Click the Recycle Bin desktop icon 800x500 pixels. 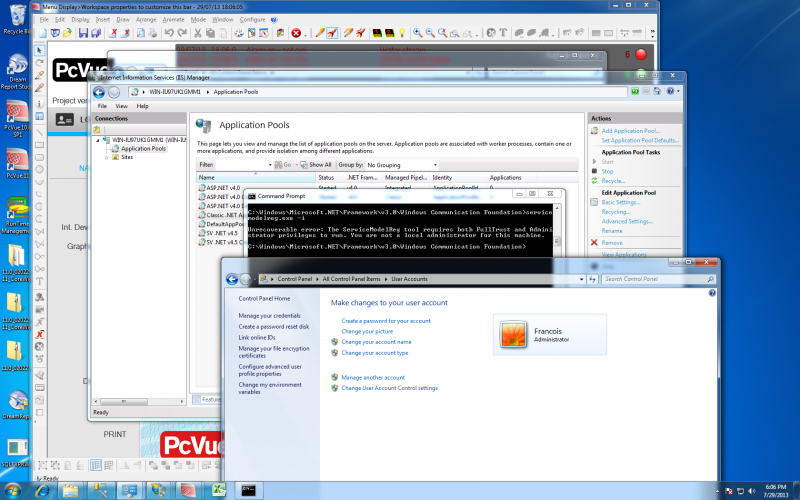click(x=17, y=19)
